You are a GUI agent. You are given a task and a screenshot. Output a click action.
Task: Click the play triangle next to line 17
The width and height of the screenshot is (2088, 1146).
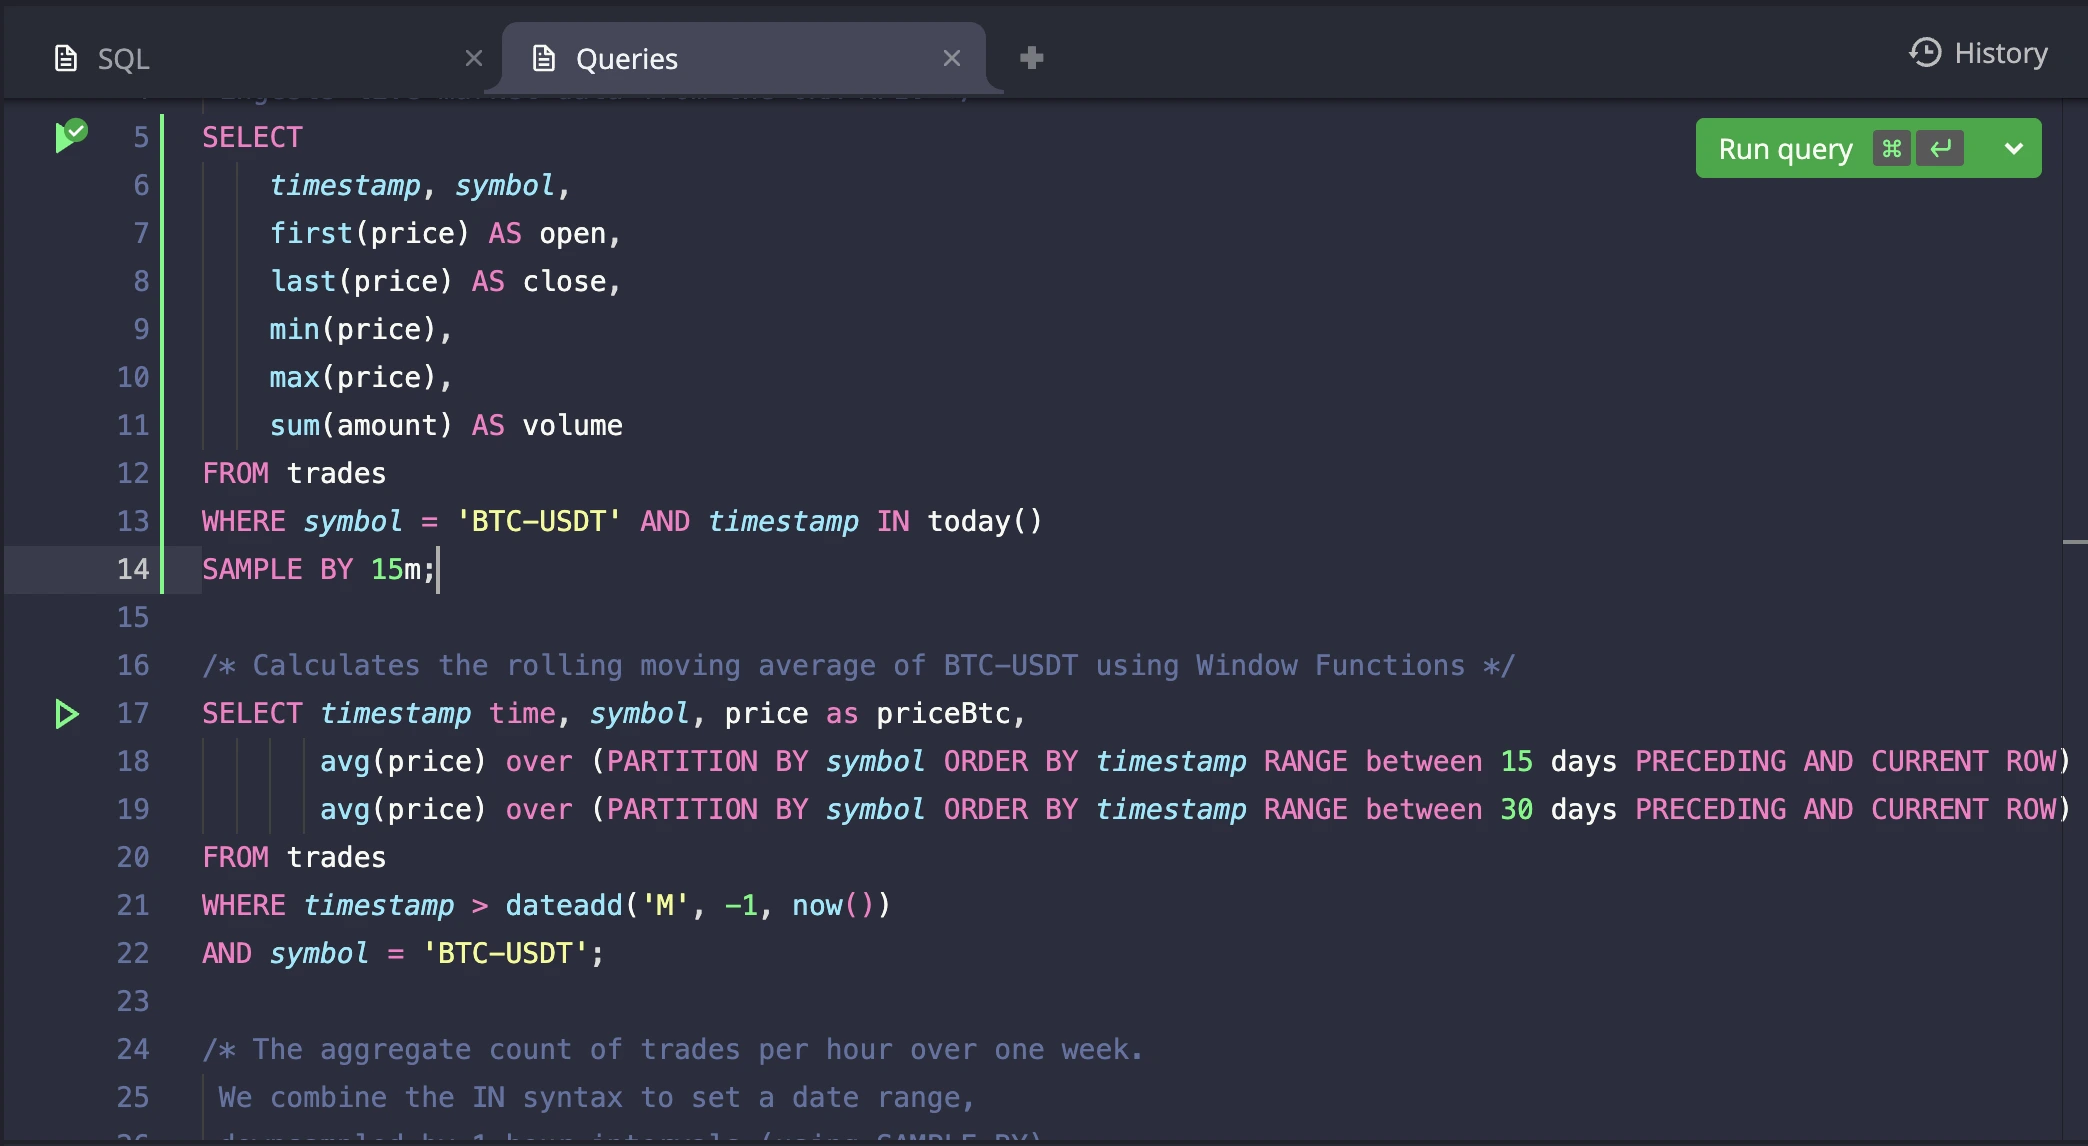(67, 714)
